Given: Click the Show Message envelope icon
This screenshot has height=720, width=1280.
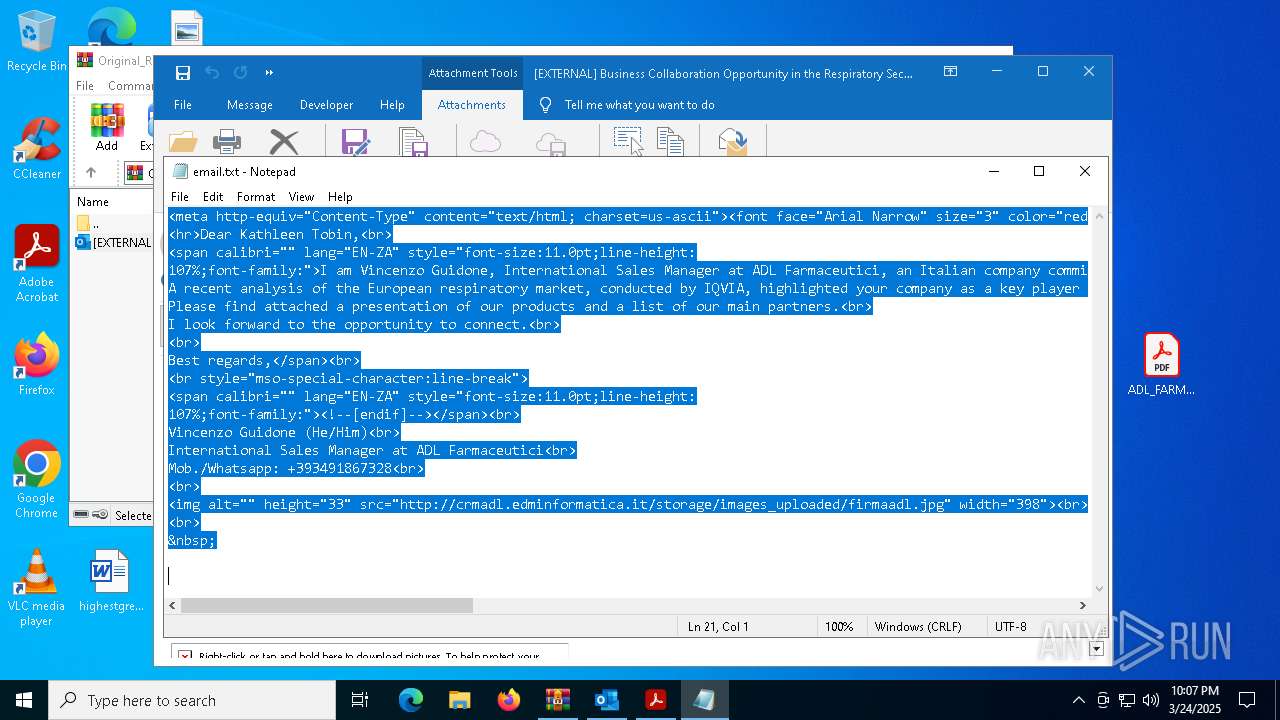Looking at the screenshot, I should coord(733,142).
